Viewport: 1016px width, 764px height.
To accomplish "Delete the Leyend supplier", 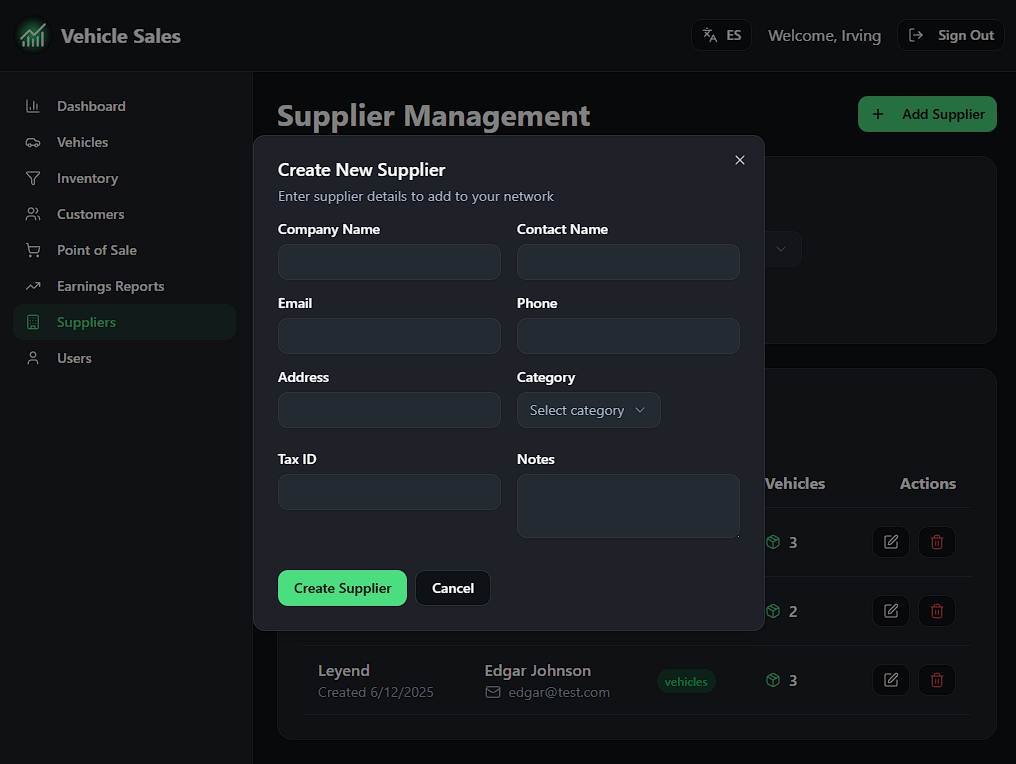I will tap(936, 680).
